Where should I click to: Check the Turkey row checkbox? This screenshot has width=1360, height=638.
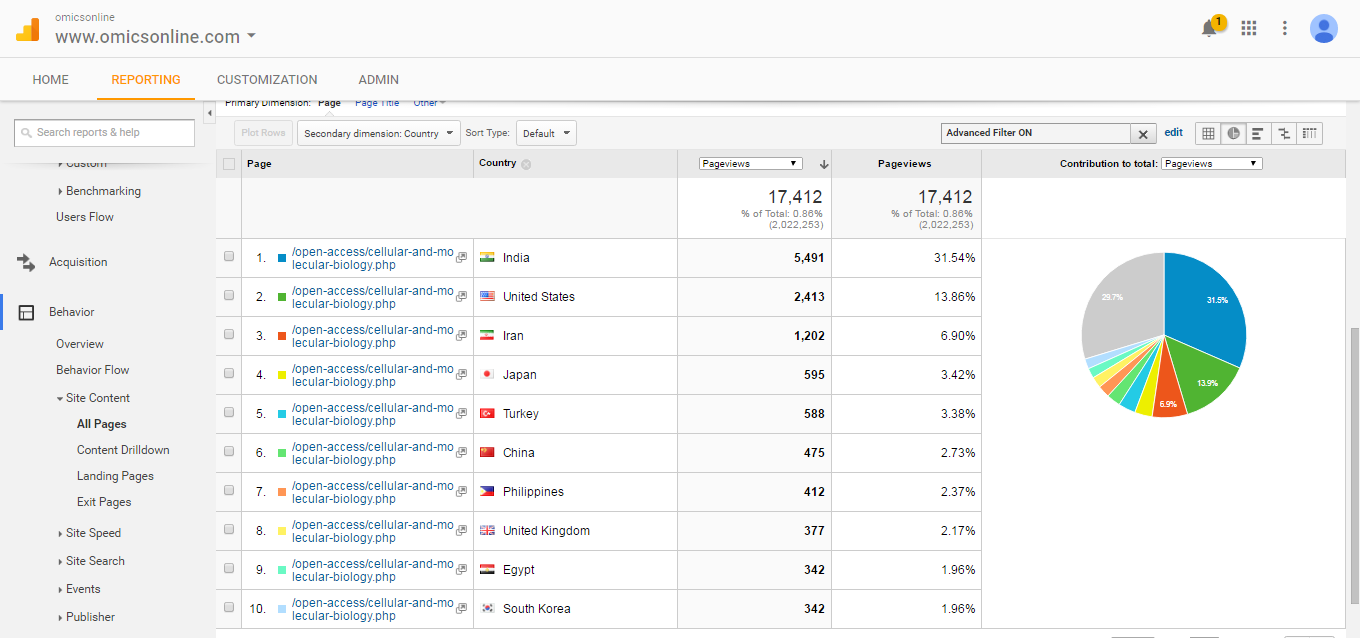tap(229, 413)
